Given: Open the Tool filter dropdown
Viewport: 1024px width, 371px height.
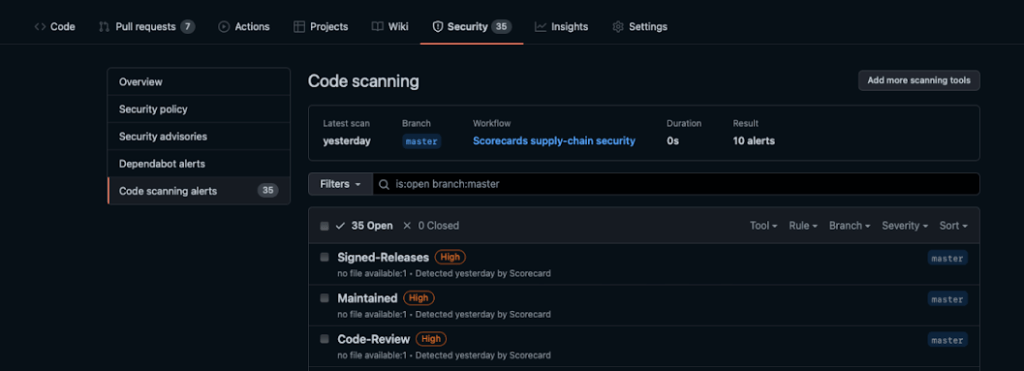Looking at the screenshot, I should click(763, 225).
